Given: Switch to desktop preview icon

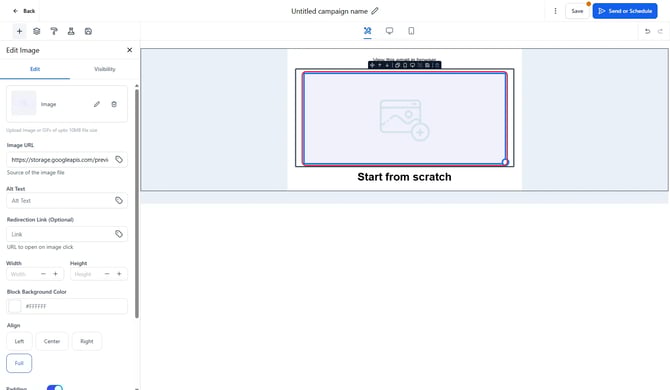Looking at the screenshot, I should [x=389, y=31].
